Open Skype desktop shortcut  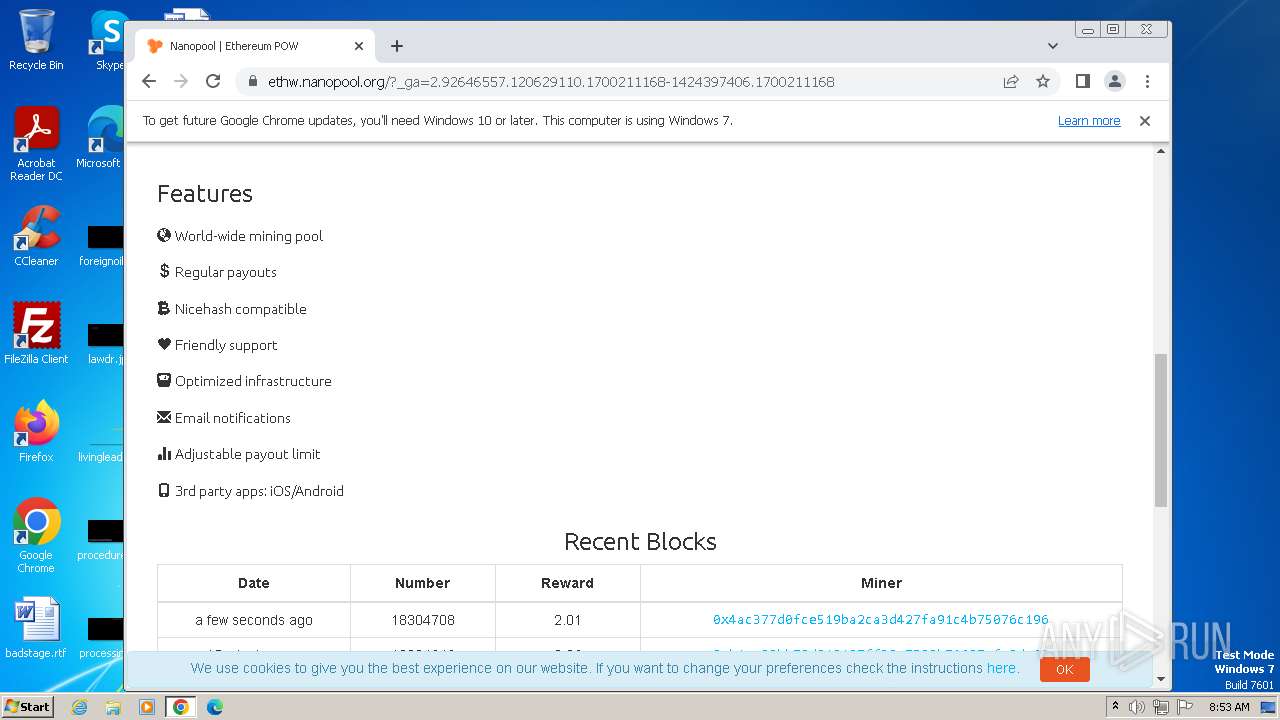109,40
